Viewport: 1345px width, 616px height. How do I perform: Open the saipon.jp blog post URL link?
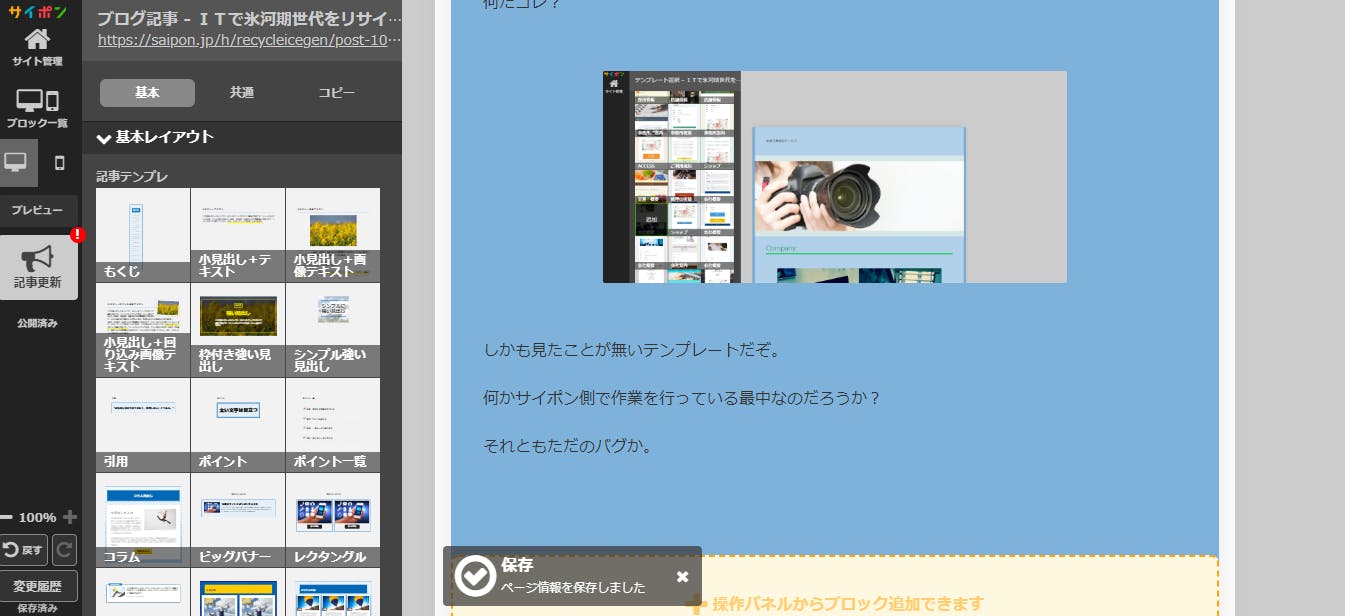point(249,41)
